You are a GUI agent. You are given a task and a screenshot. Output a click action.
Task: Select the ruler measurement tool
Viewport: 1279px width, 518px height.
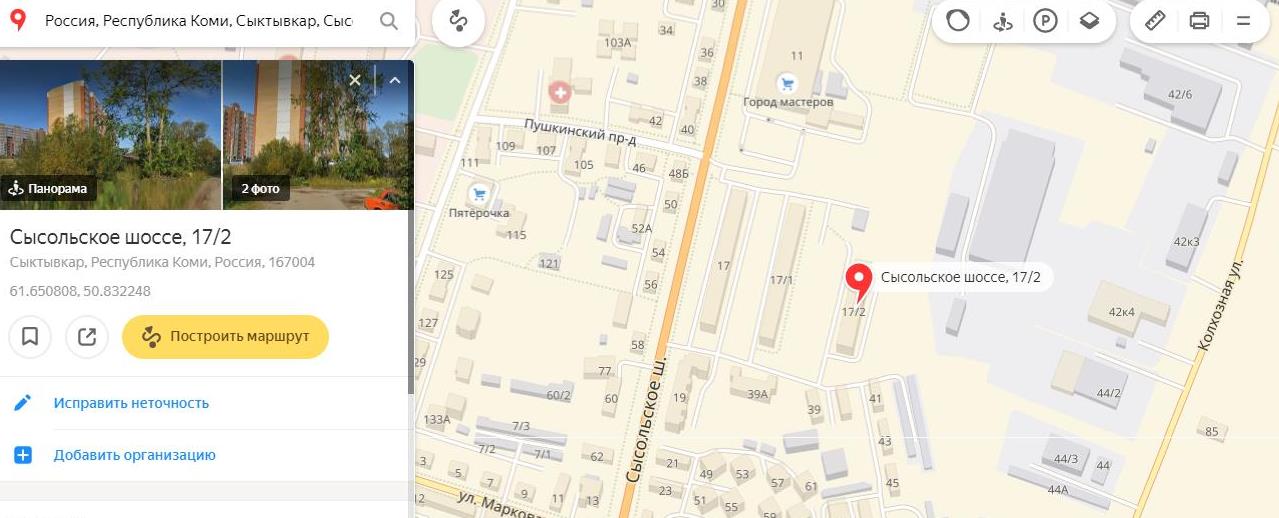pyautogui.click(x=1155, y=21)
